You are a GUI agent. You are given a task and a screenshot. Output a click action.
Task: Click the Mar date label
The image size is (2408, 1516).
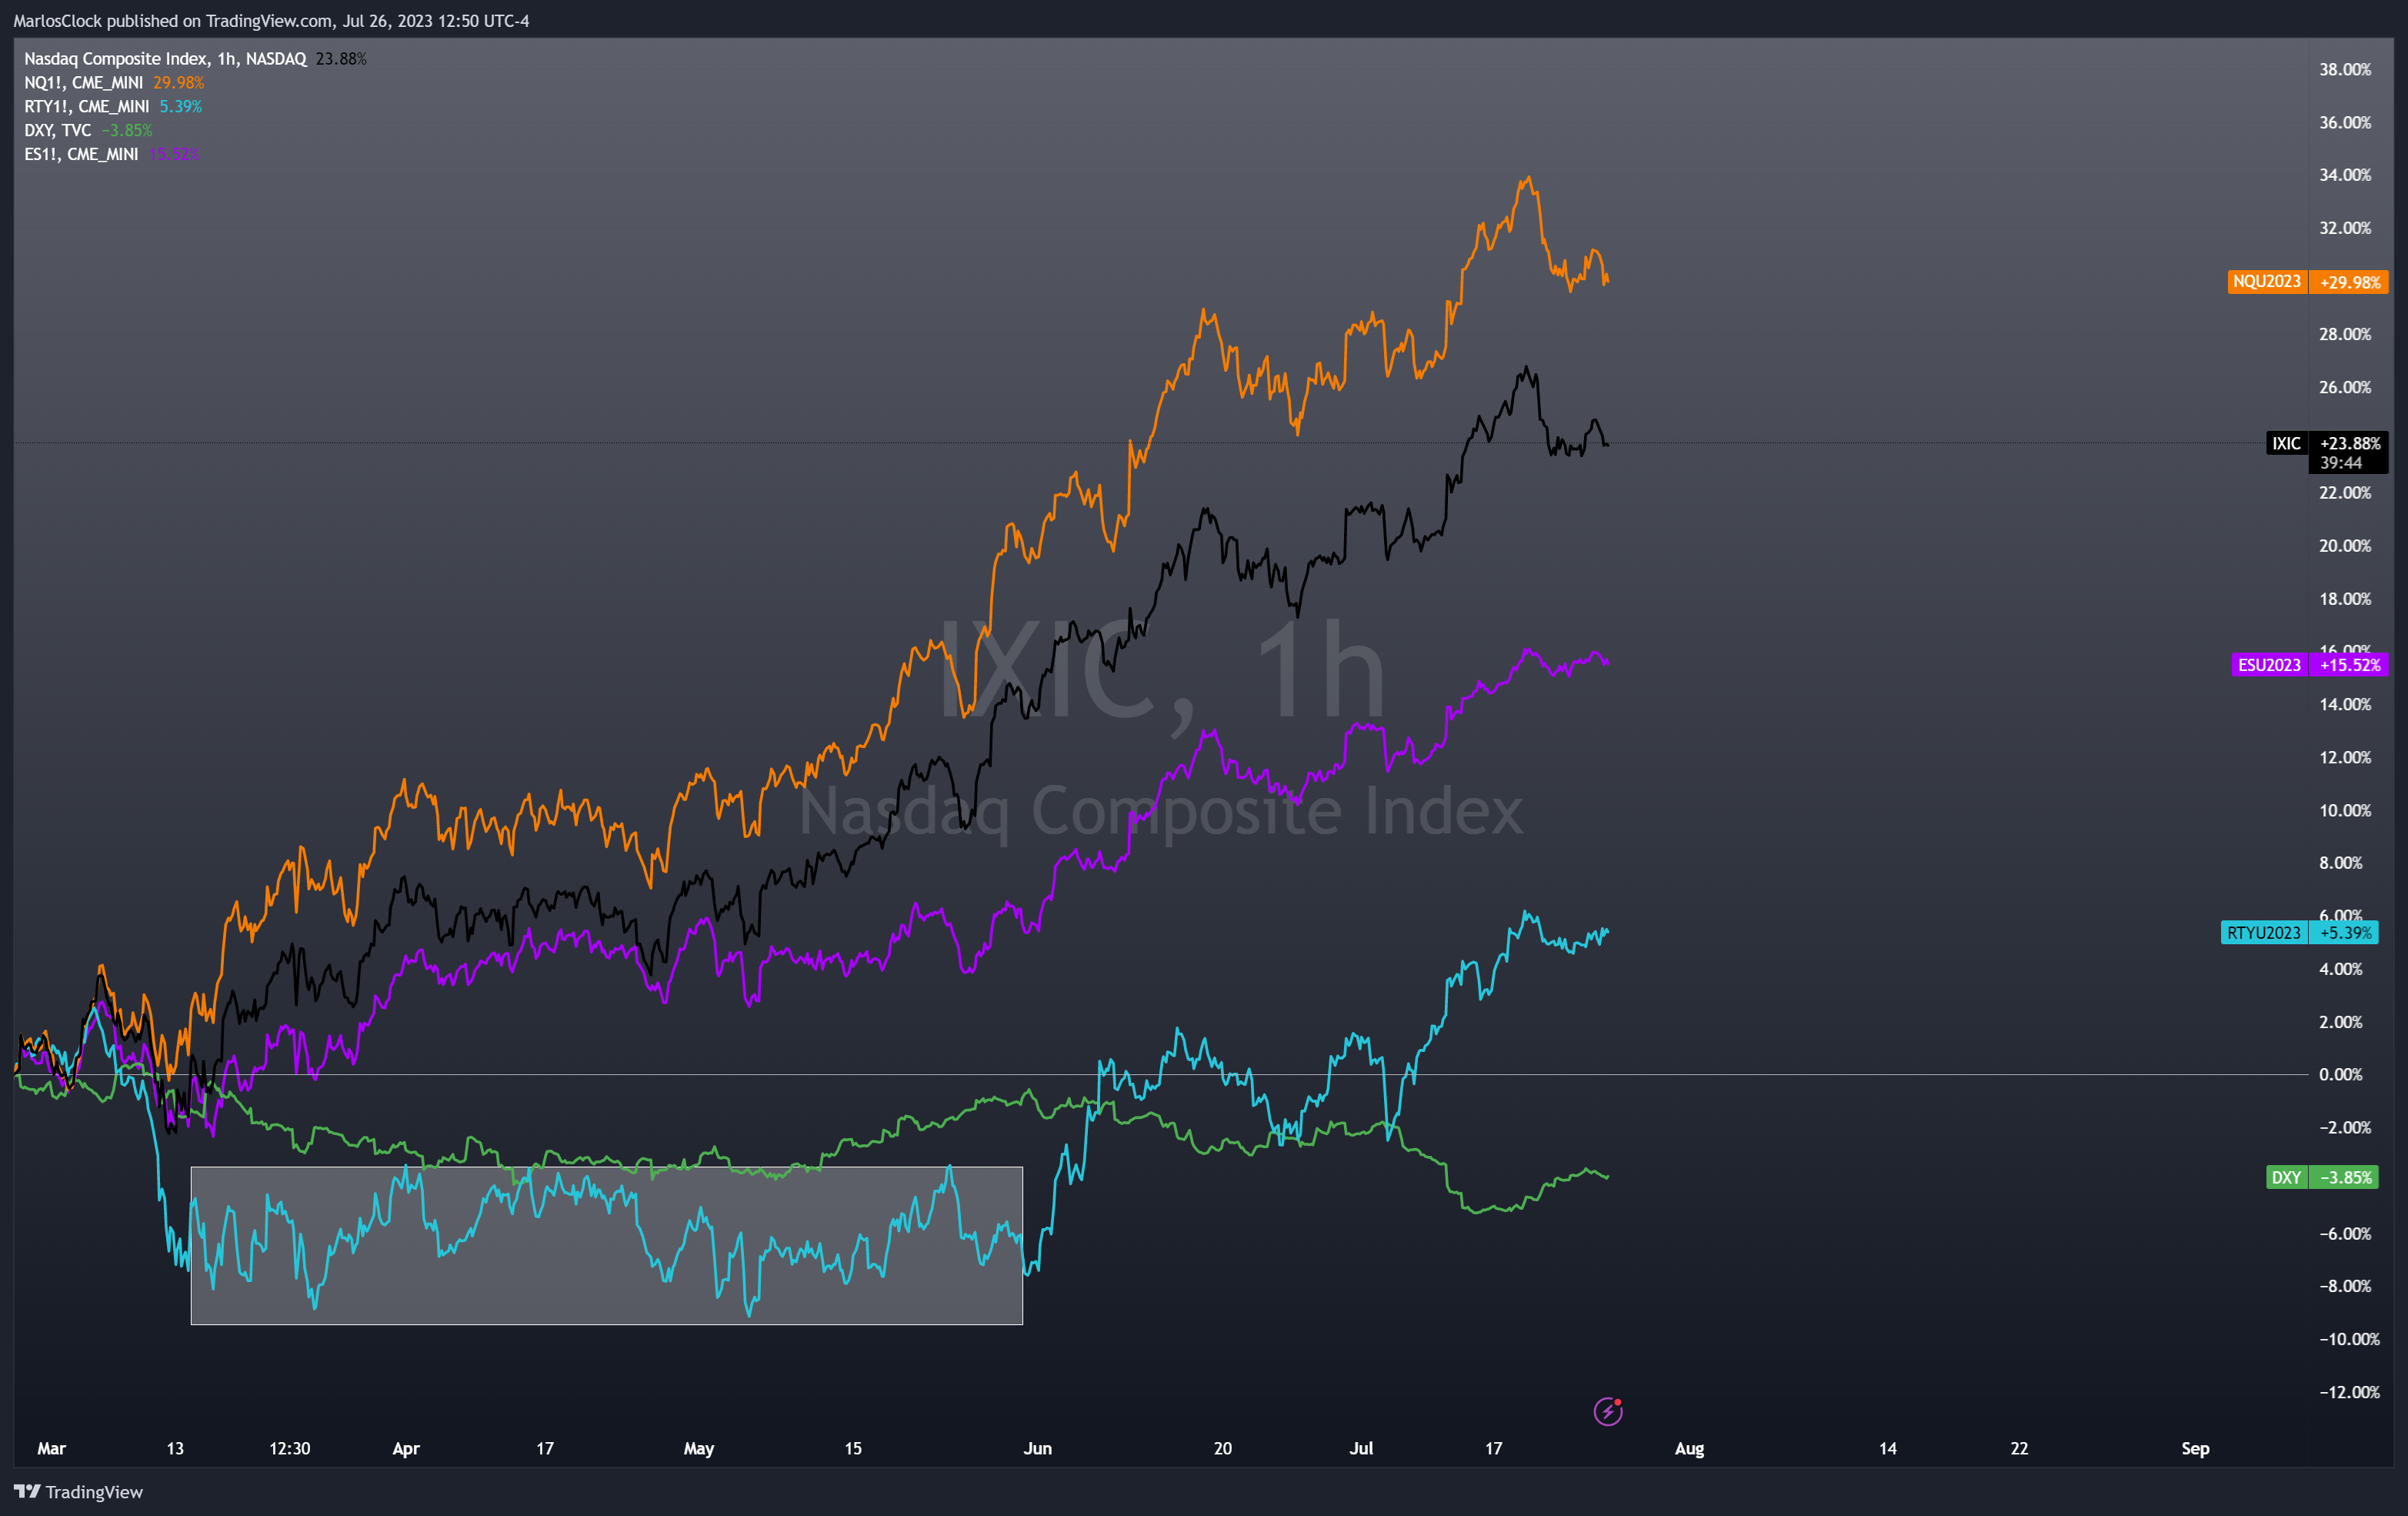pos(51,1448)
